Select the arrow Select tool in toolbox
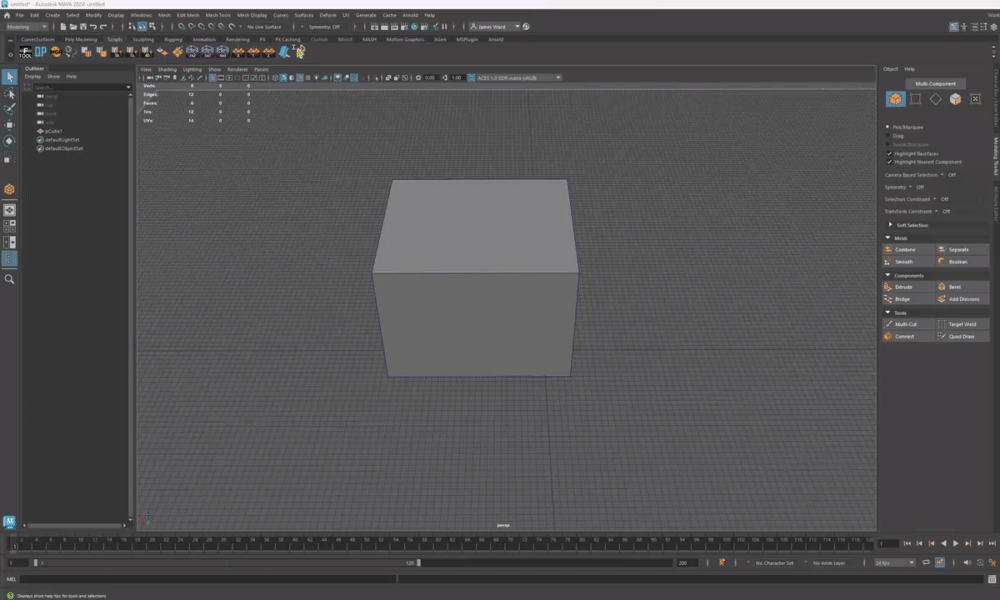The width and height of the screenshot is (1000, 600). [9, 77]
